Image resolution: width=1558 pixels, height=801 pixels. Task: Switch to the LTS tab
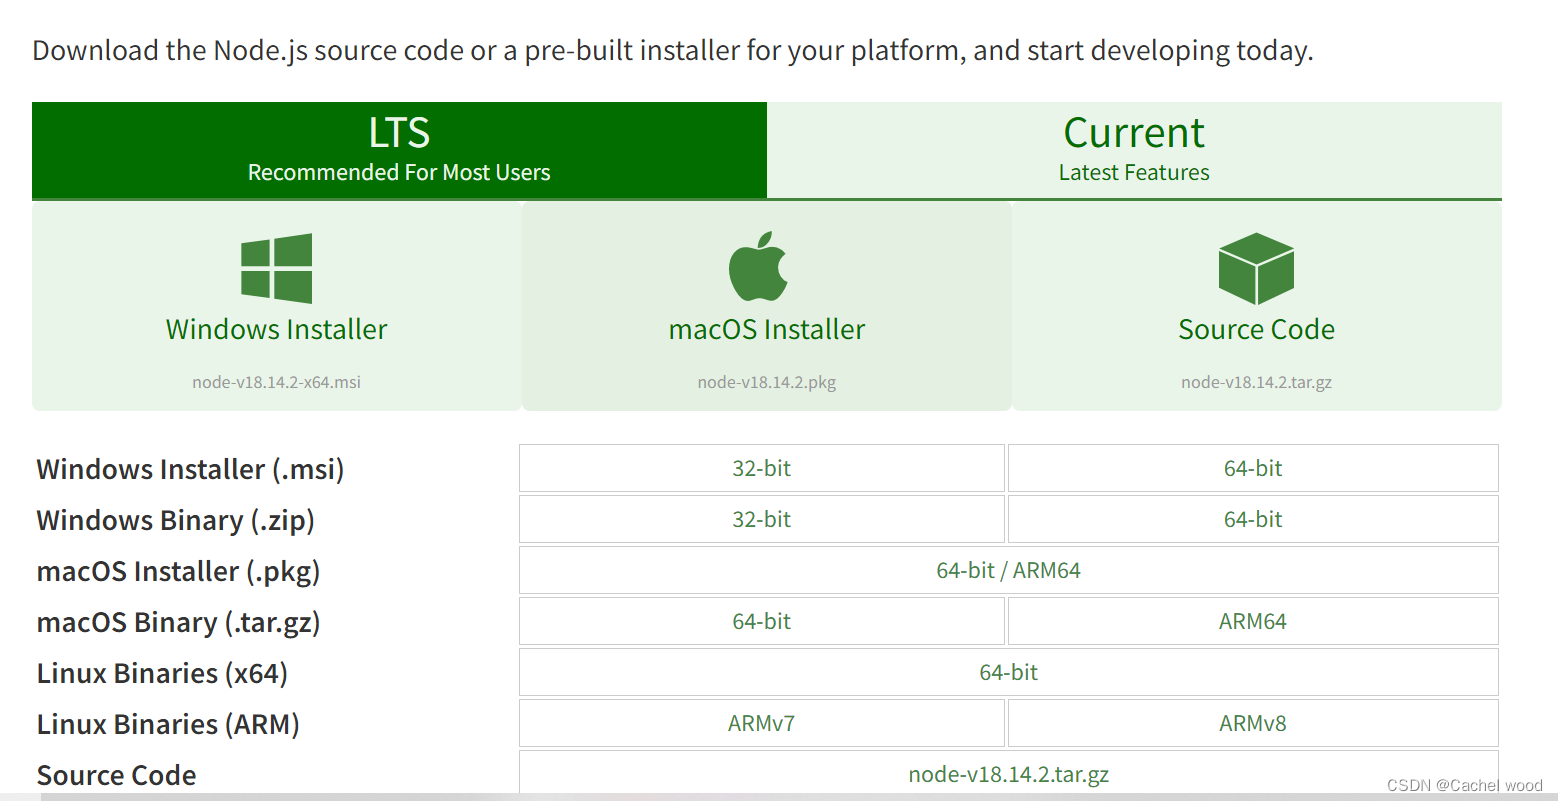399,150
